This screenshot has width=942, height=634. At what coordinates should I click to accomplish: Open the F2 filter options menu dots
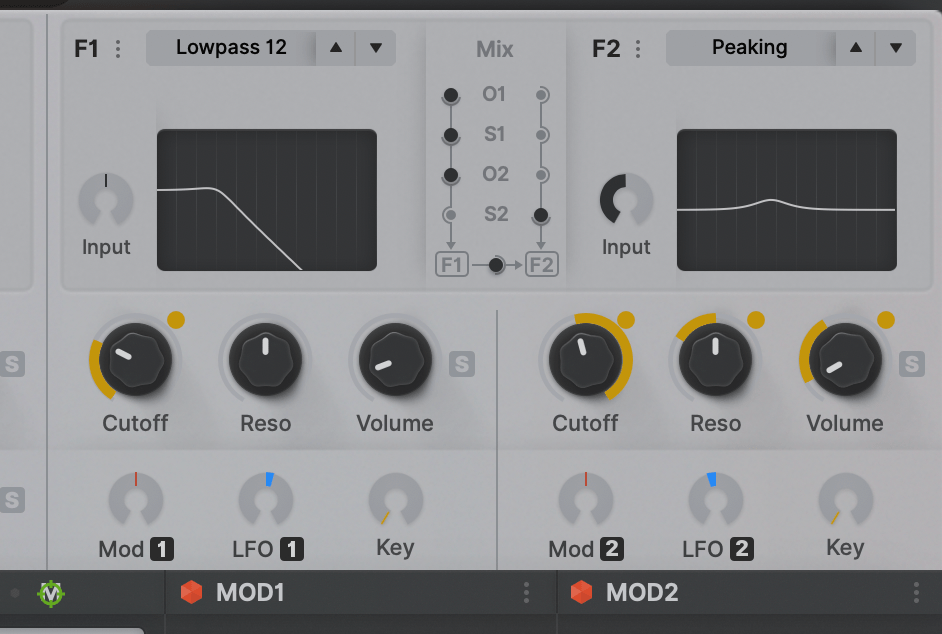pos(637,49)
